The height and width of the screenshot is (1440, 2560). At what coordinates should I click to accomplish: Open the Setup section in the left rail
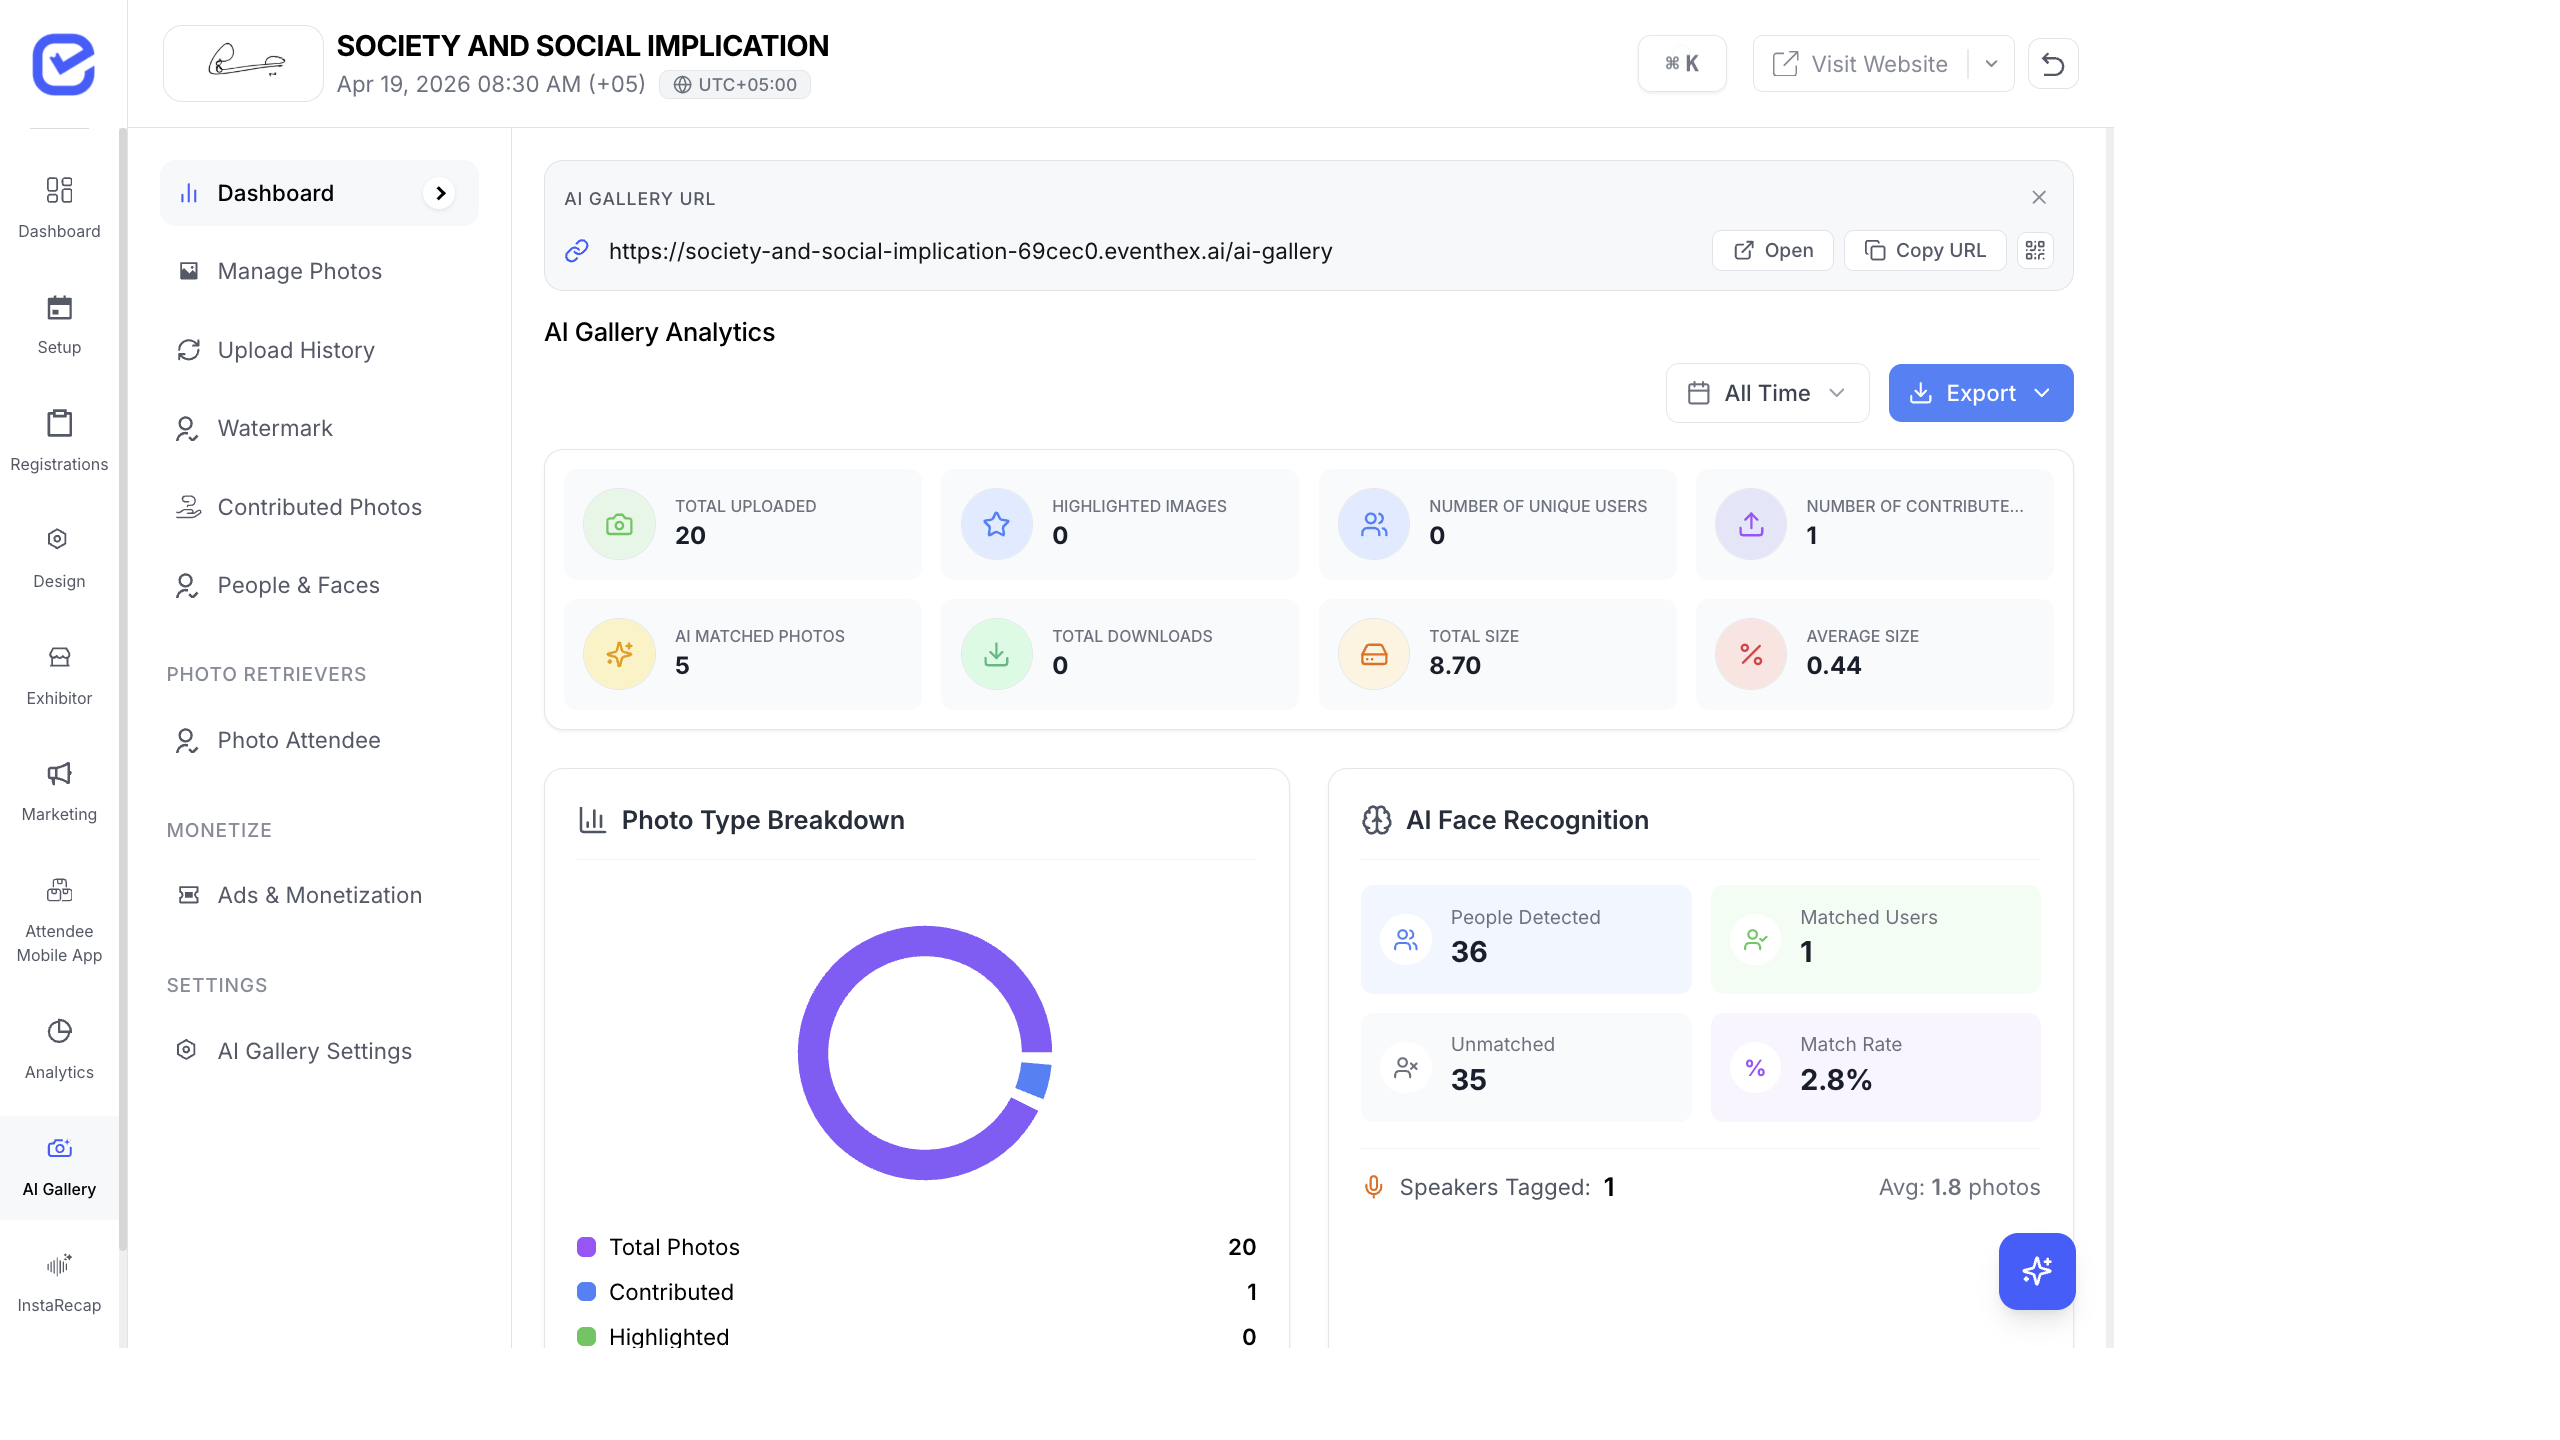point(59,325)
